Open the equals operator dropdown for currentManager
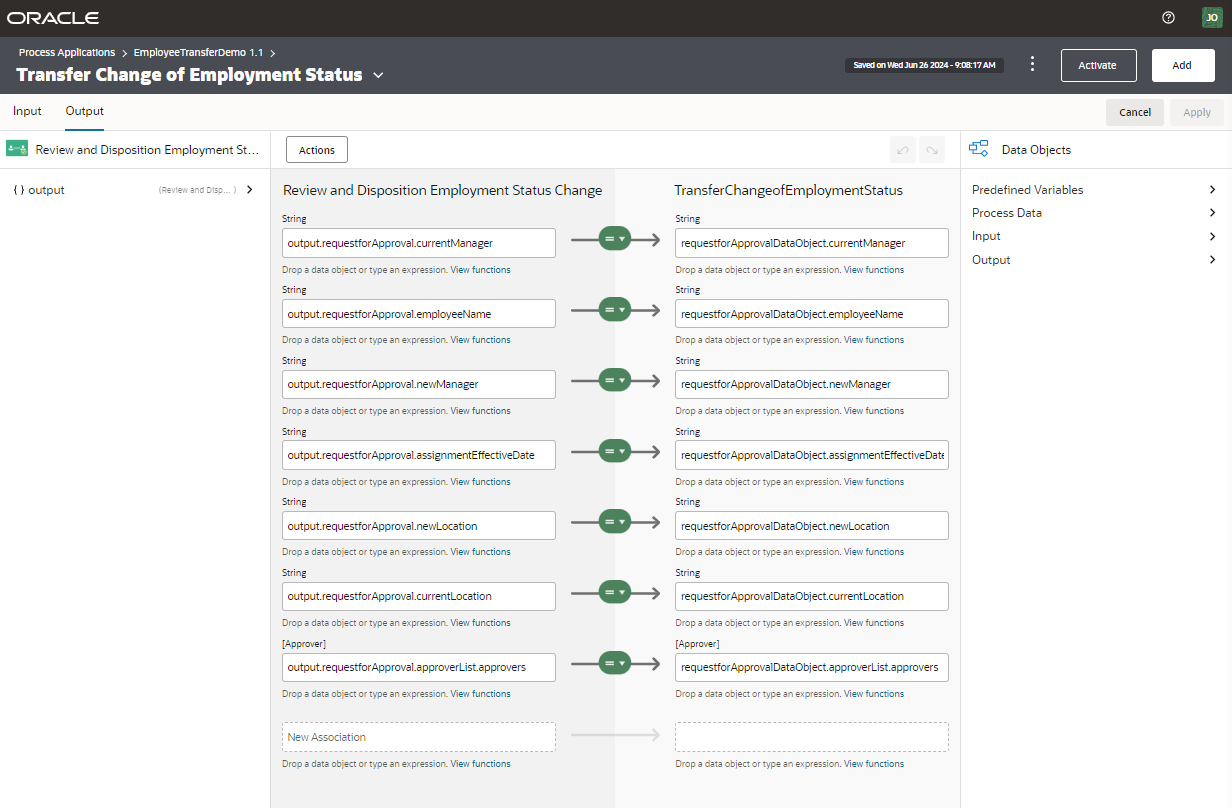Screen dimensions: 1232x808 point(615,240)
